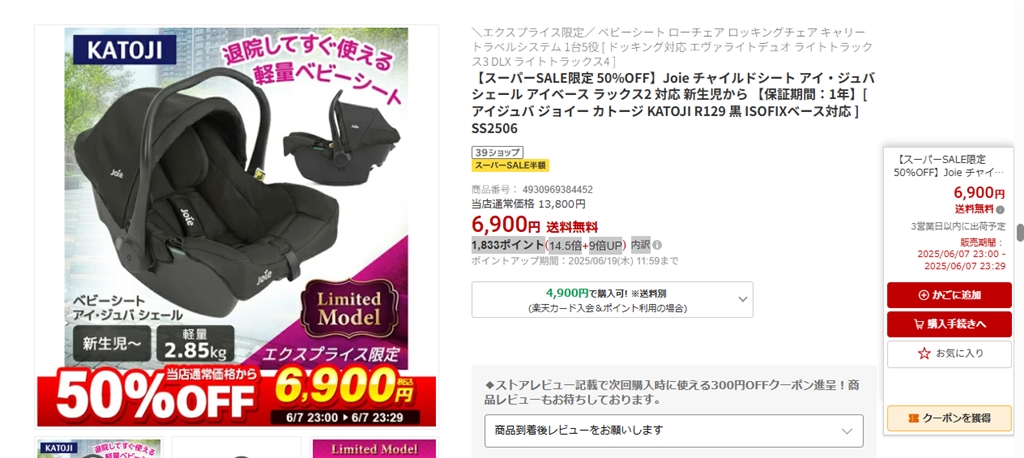This screenshot has width=1024, height=458.
Task: Click the coupon ticket icon on クーポンを獲得
Action: point(913,418)
